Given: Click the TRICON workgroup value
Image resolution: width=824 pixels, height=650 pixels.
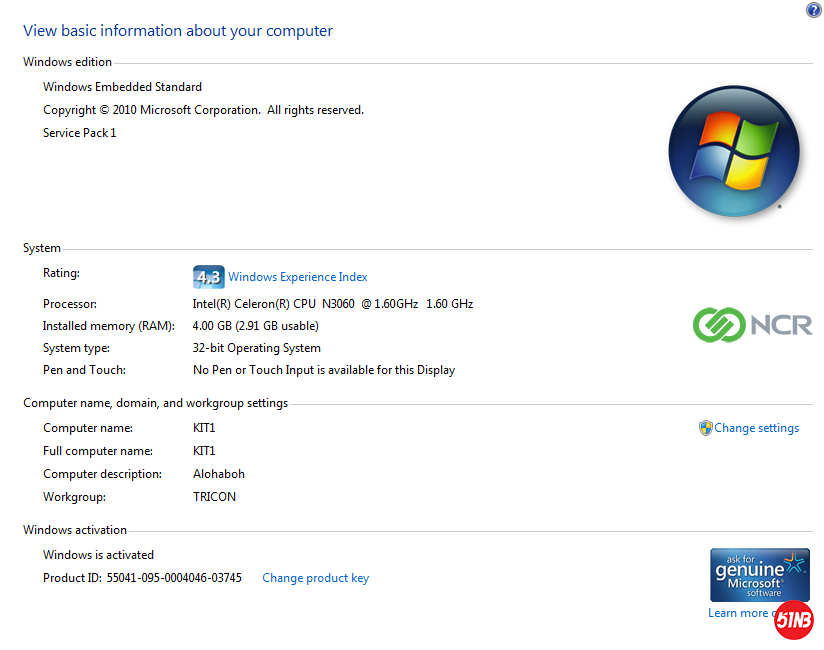Looking at the screenshot, I should point(214,497).
